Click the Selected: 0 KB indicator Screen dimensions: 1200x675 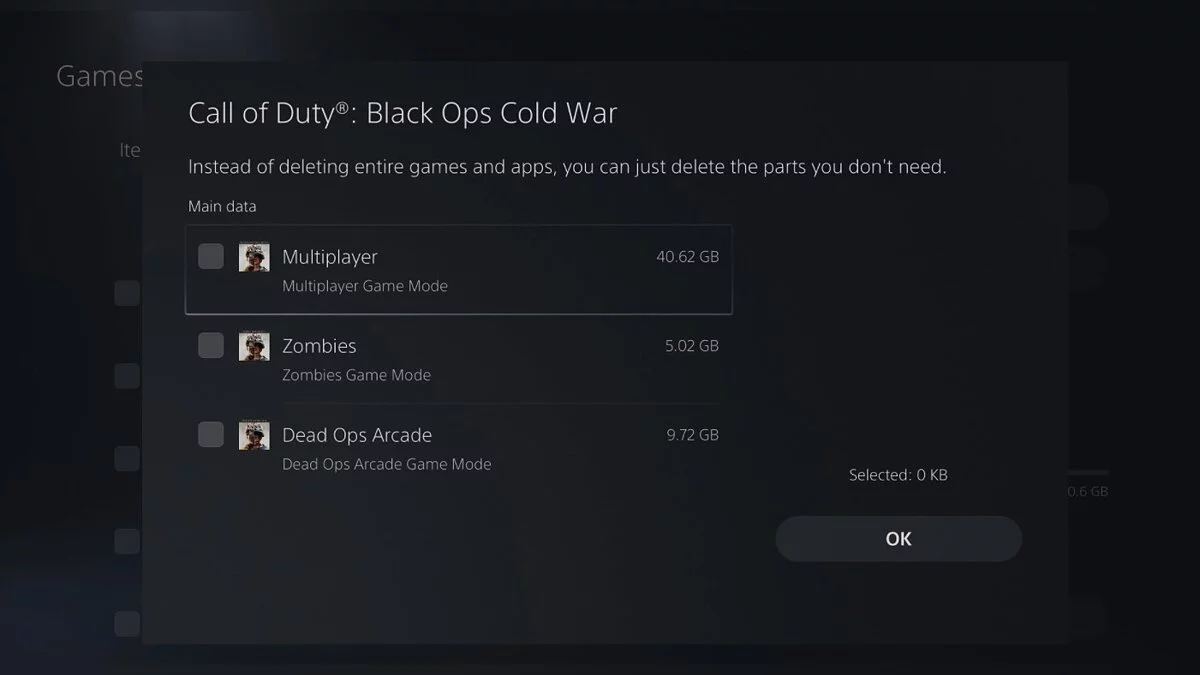(x=898, y=475)
